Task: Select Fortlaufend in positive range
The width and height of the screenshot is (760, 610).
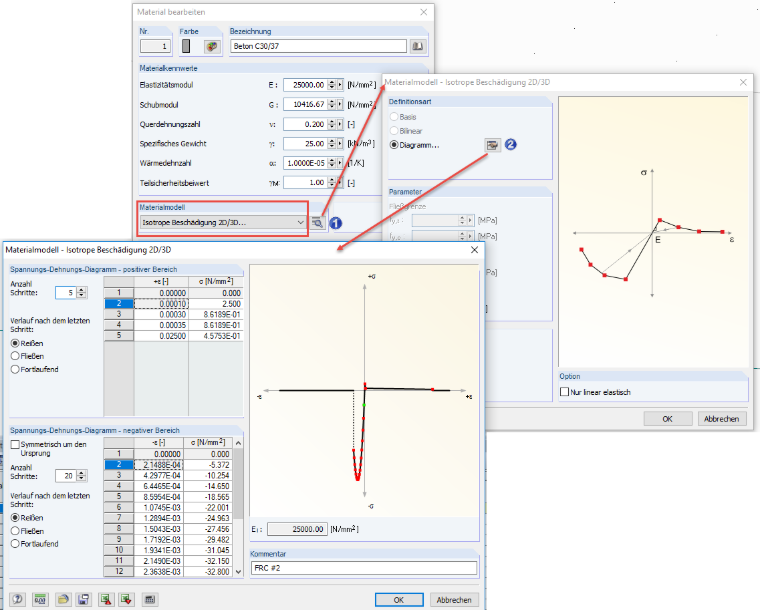Action: pos(15,369)
